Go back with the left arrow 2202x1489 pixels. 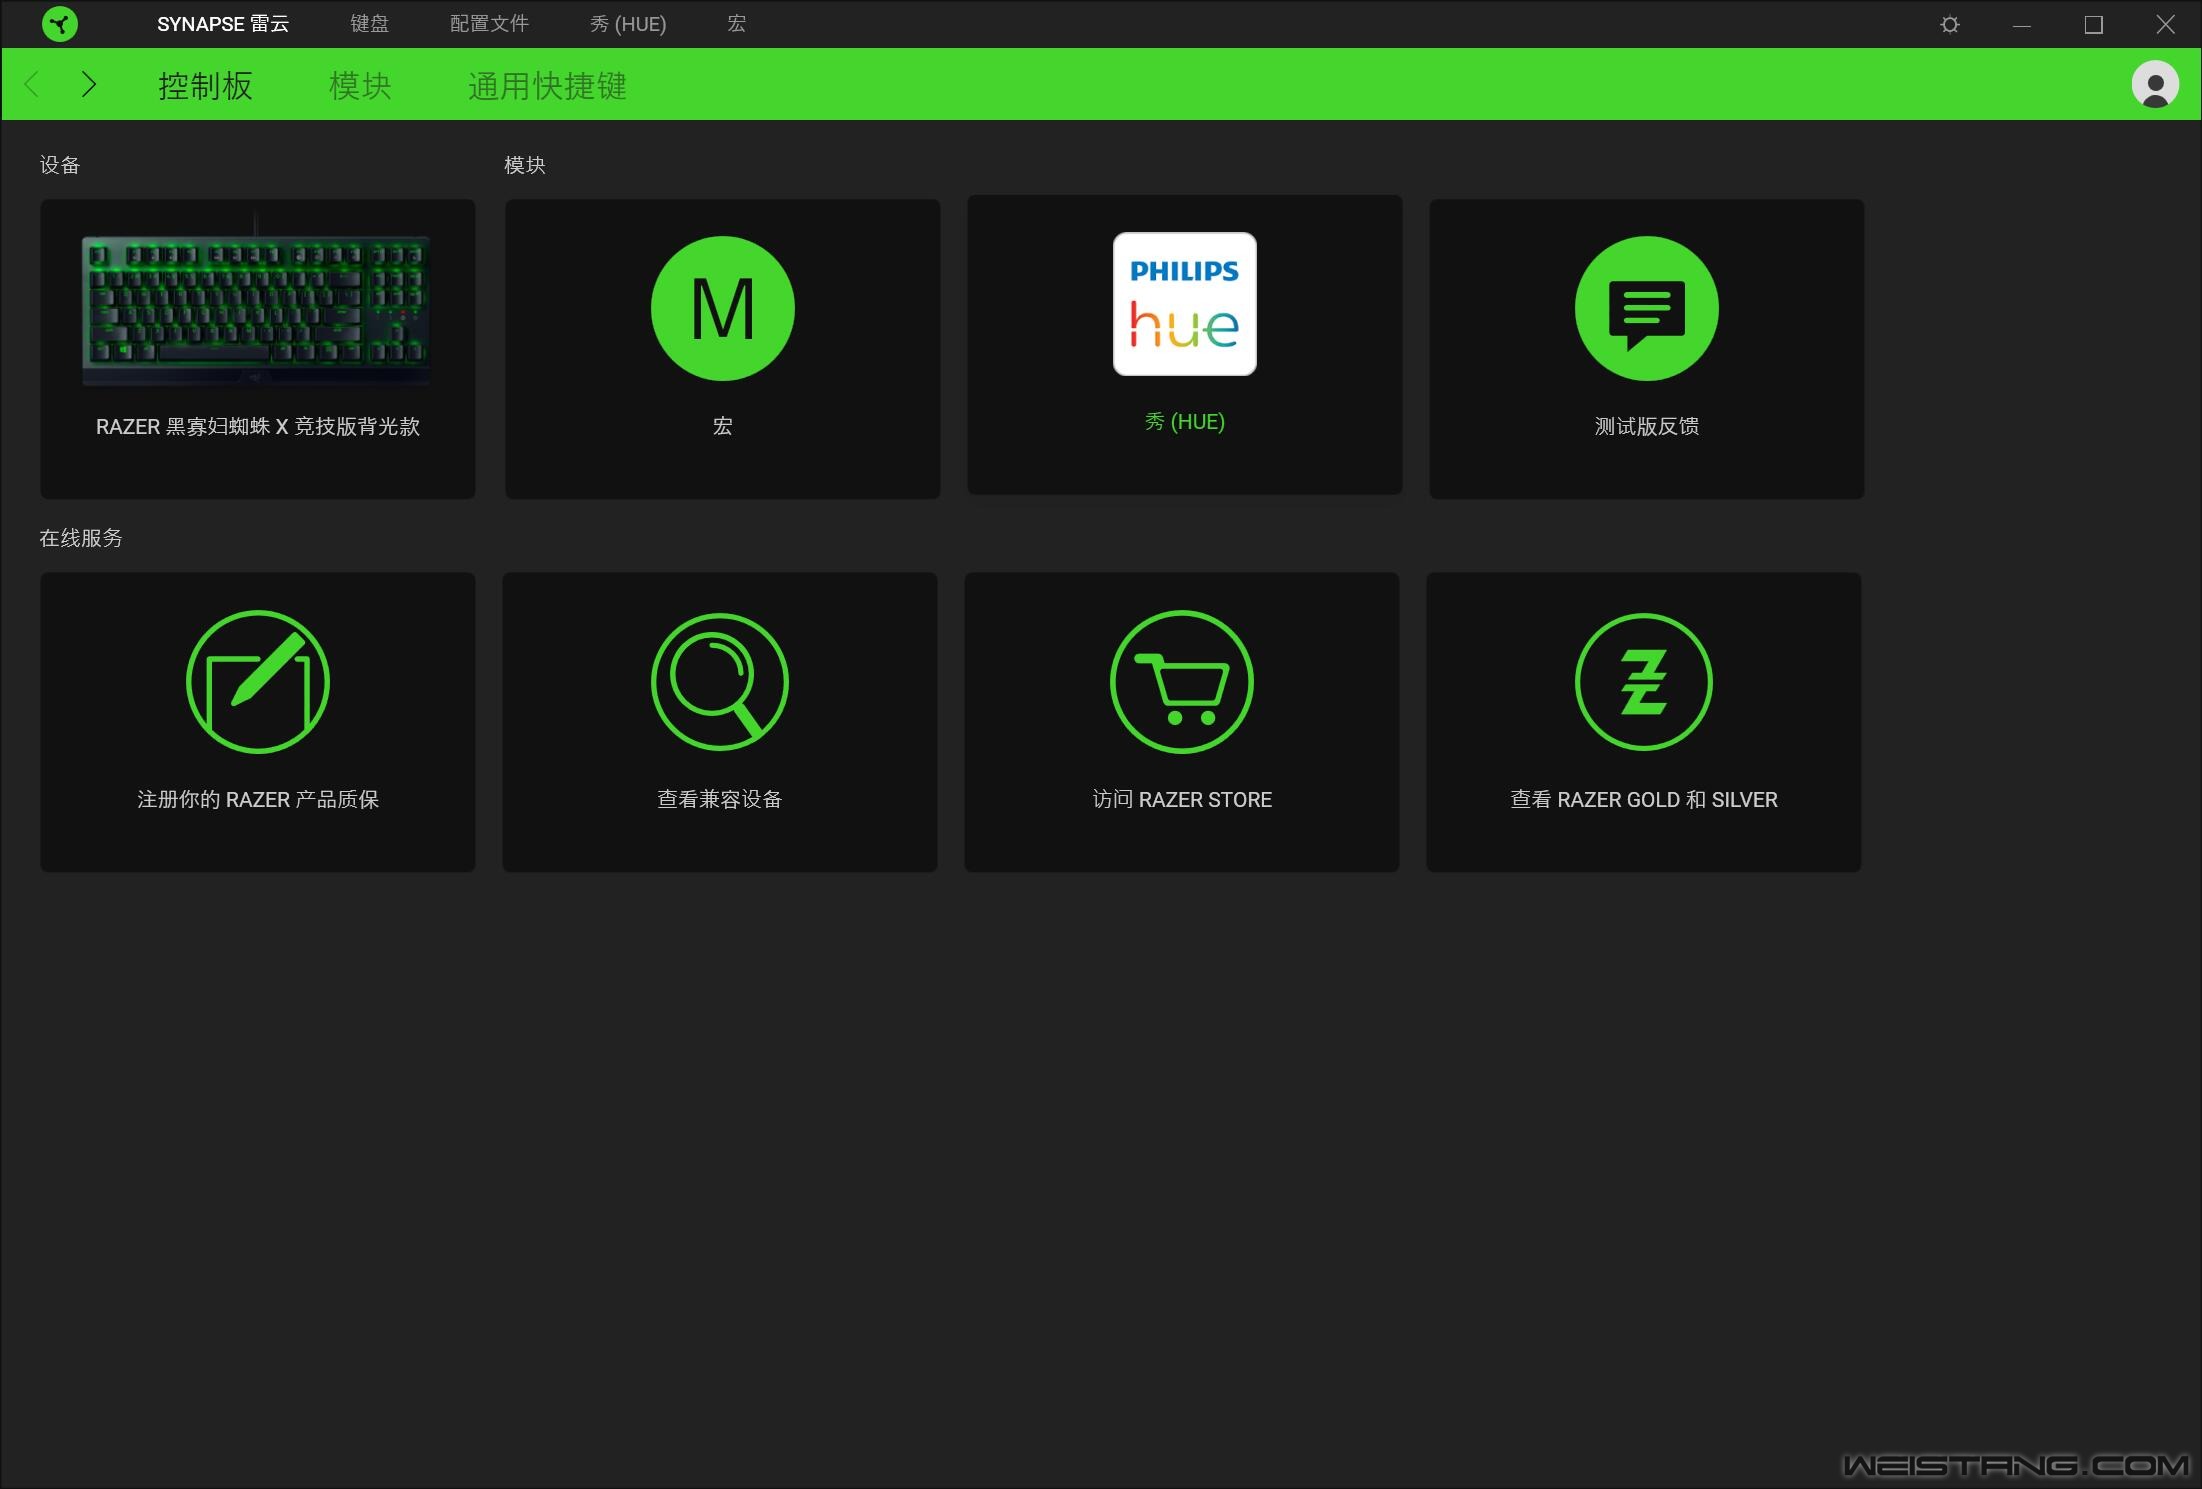[32, 84]
